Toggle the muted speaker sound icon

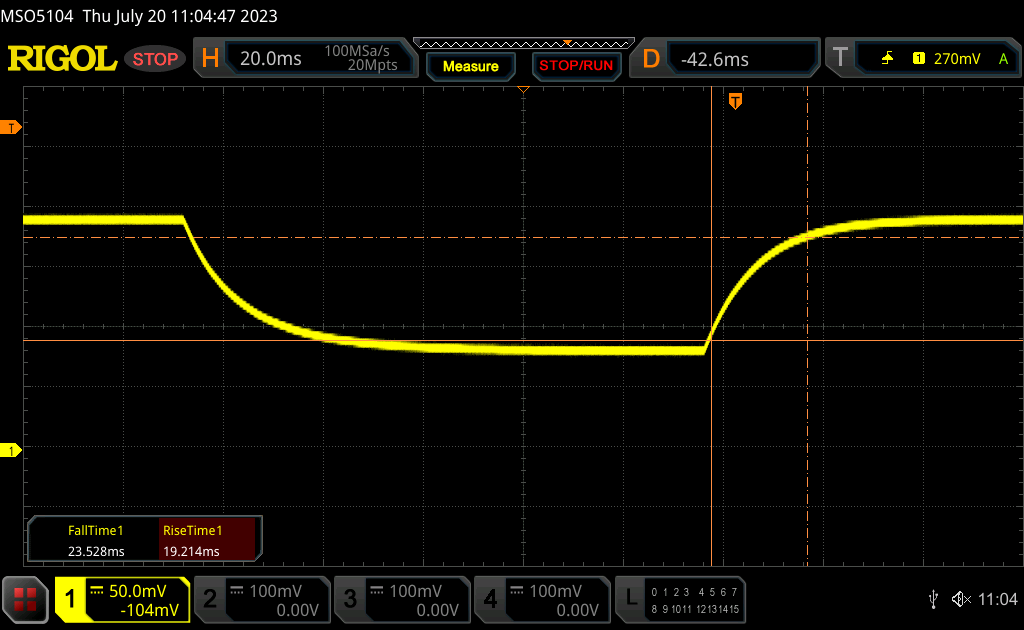pos(960,599)
